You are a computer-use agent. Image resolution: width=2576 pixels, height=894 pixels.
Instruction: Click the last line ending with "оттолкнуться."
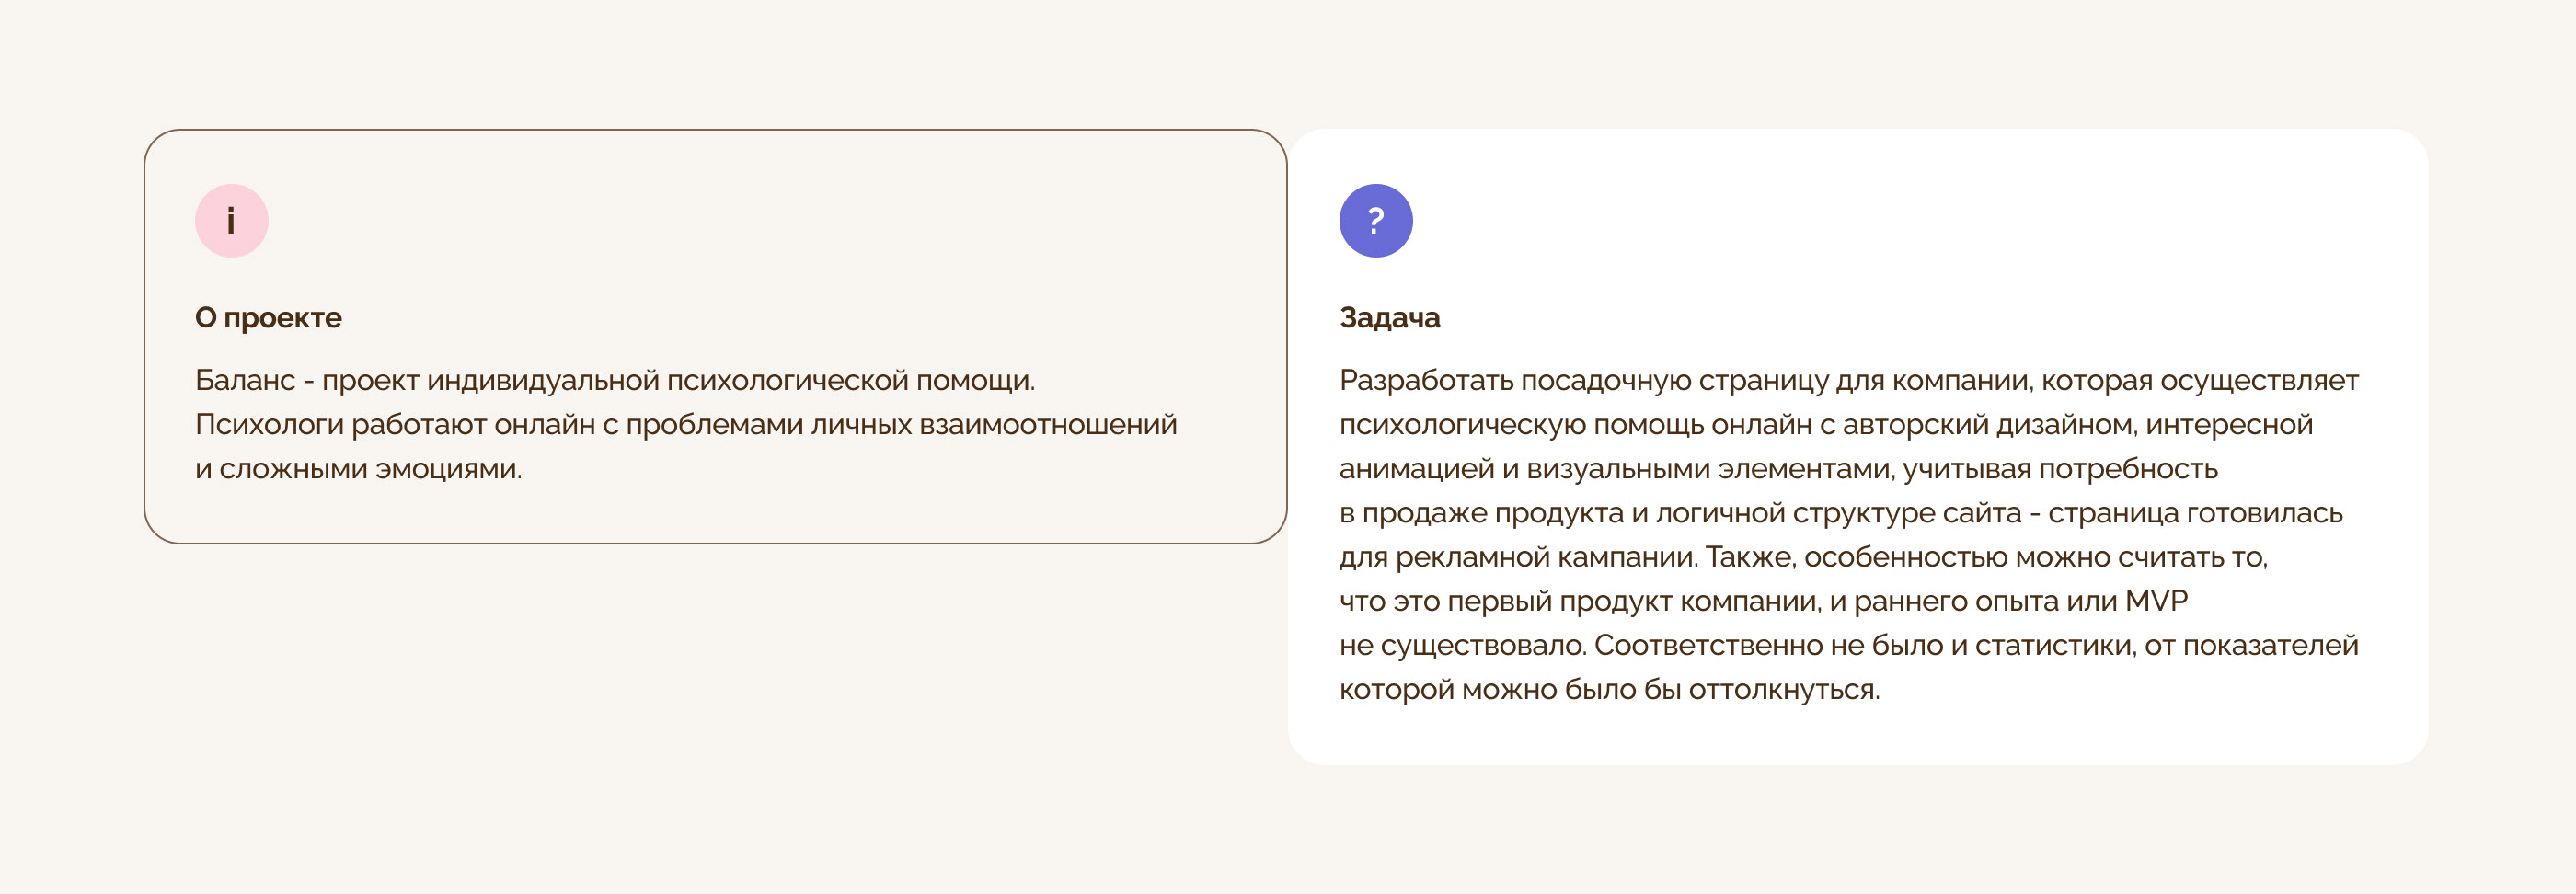(x=1609, y=690)
